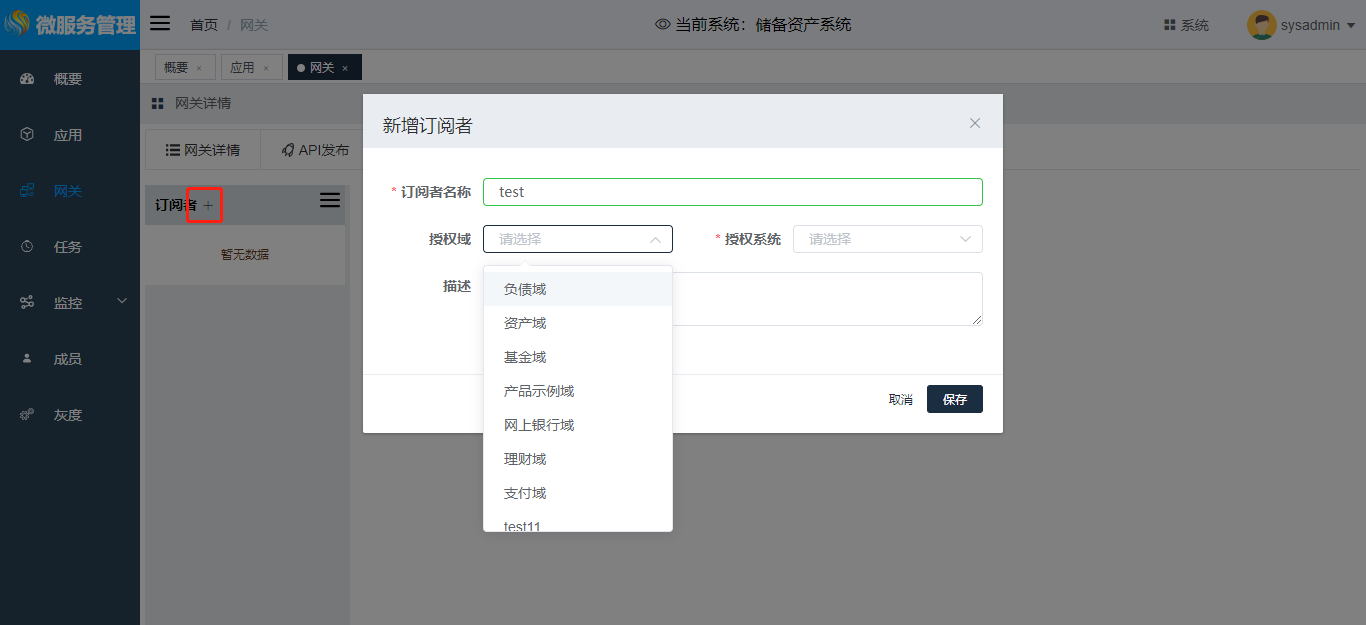The image size is (1366, 625).
Task: Click the plus icon beside 订阅者
Action: (x=208, y=205)
